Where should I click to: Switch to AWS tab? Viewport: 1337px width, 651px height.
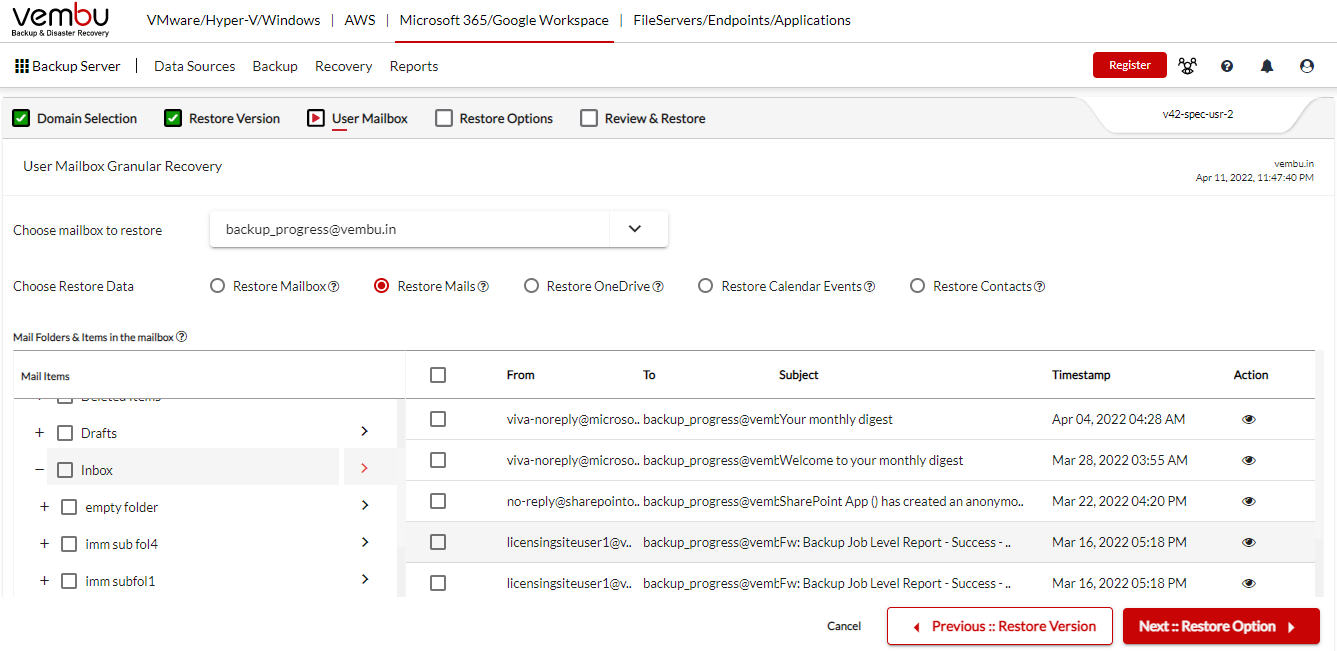(x=360, y=20)
